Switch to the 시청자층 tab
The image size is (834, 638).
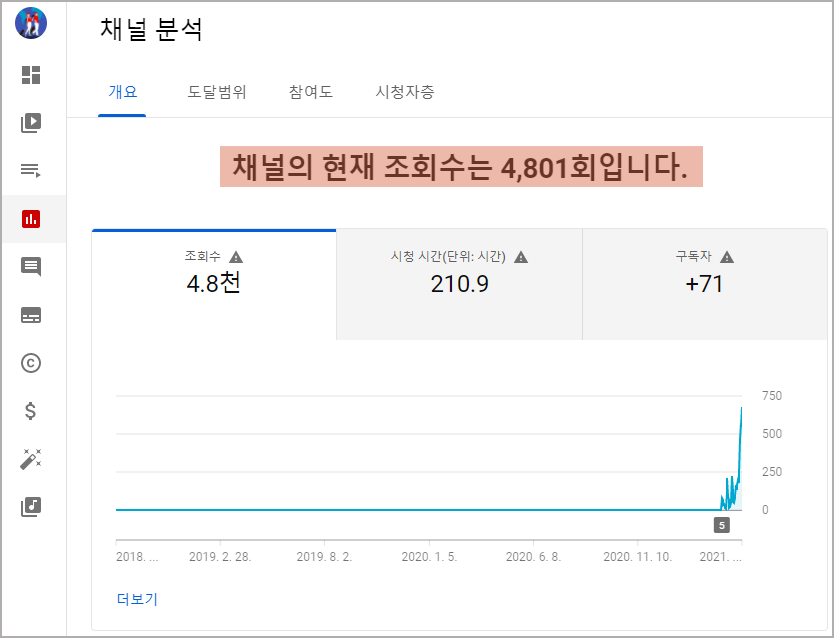coord(405,92)
